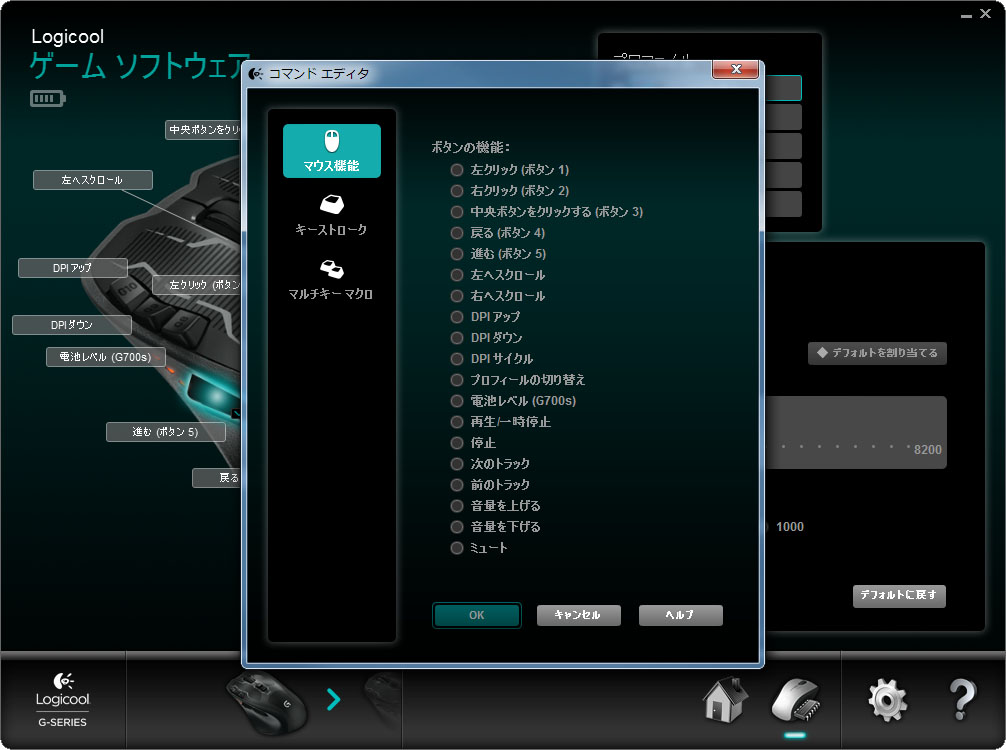Click the mouse icon on マウス機能 tab
The width and height of the screenshot is (1006, 750).
(332, 141)
